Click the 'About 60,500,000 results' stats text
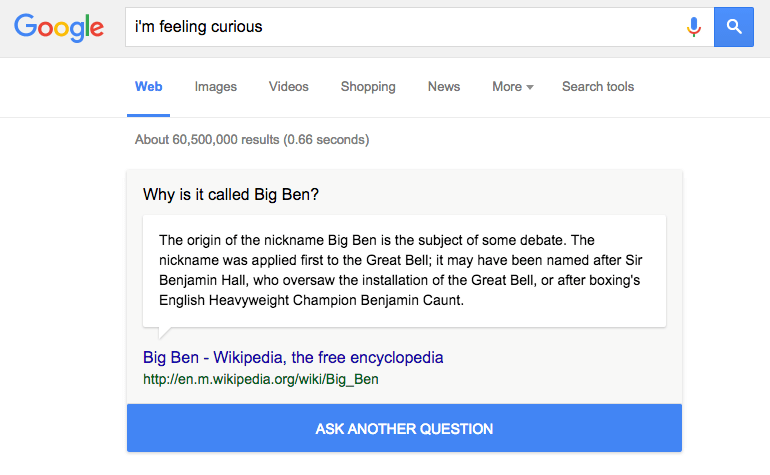Viewport: 770px width, 475px height. (252, 140)
